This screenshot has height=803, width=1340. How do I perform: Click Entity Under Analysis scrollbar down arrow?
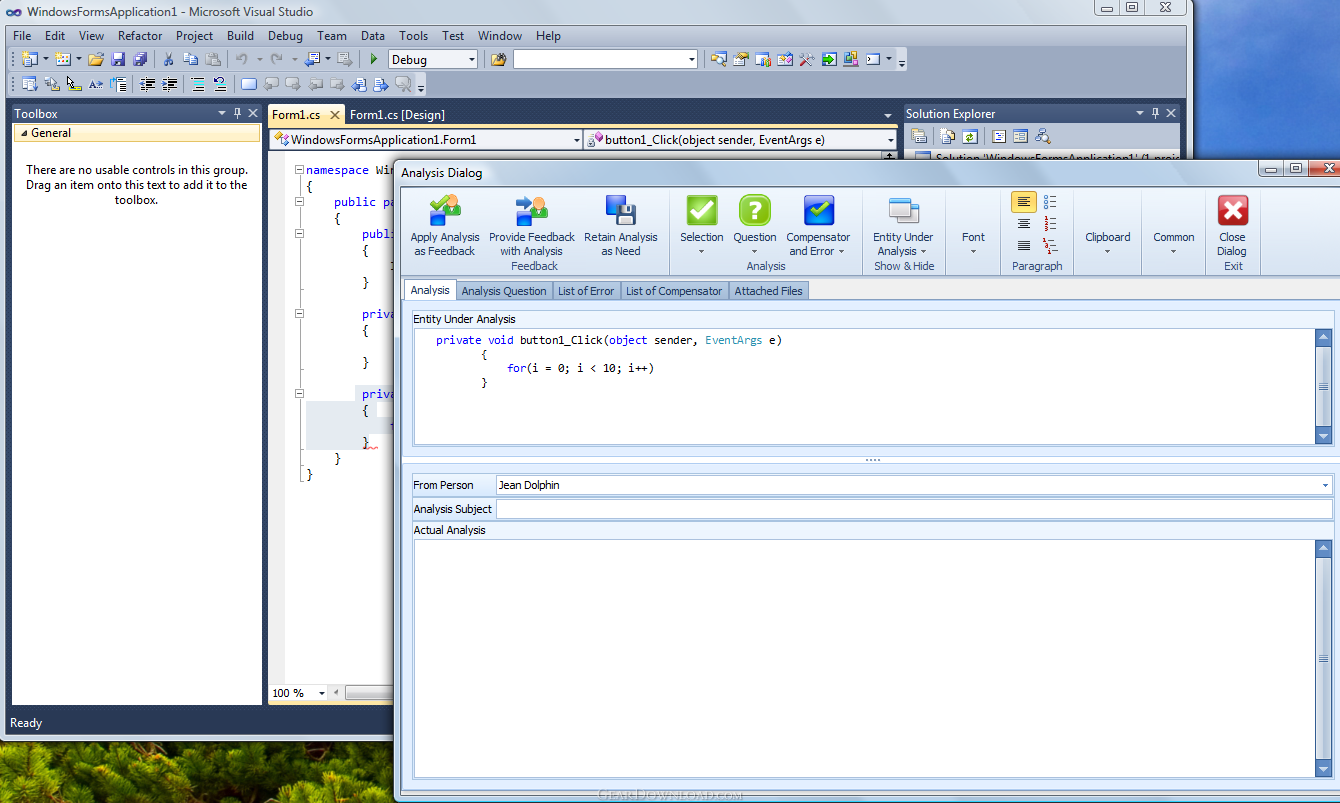click(1324, 435)
